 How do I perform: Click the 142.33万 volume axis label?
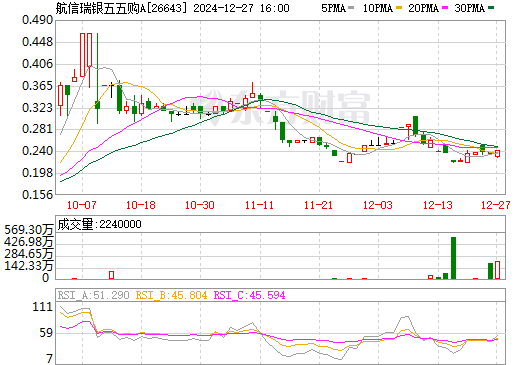29,266
